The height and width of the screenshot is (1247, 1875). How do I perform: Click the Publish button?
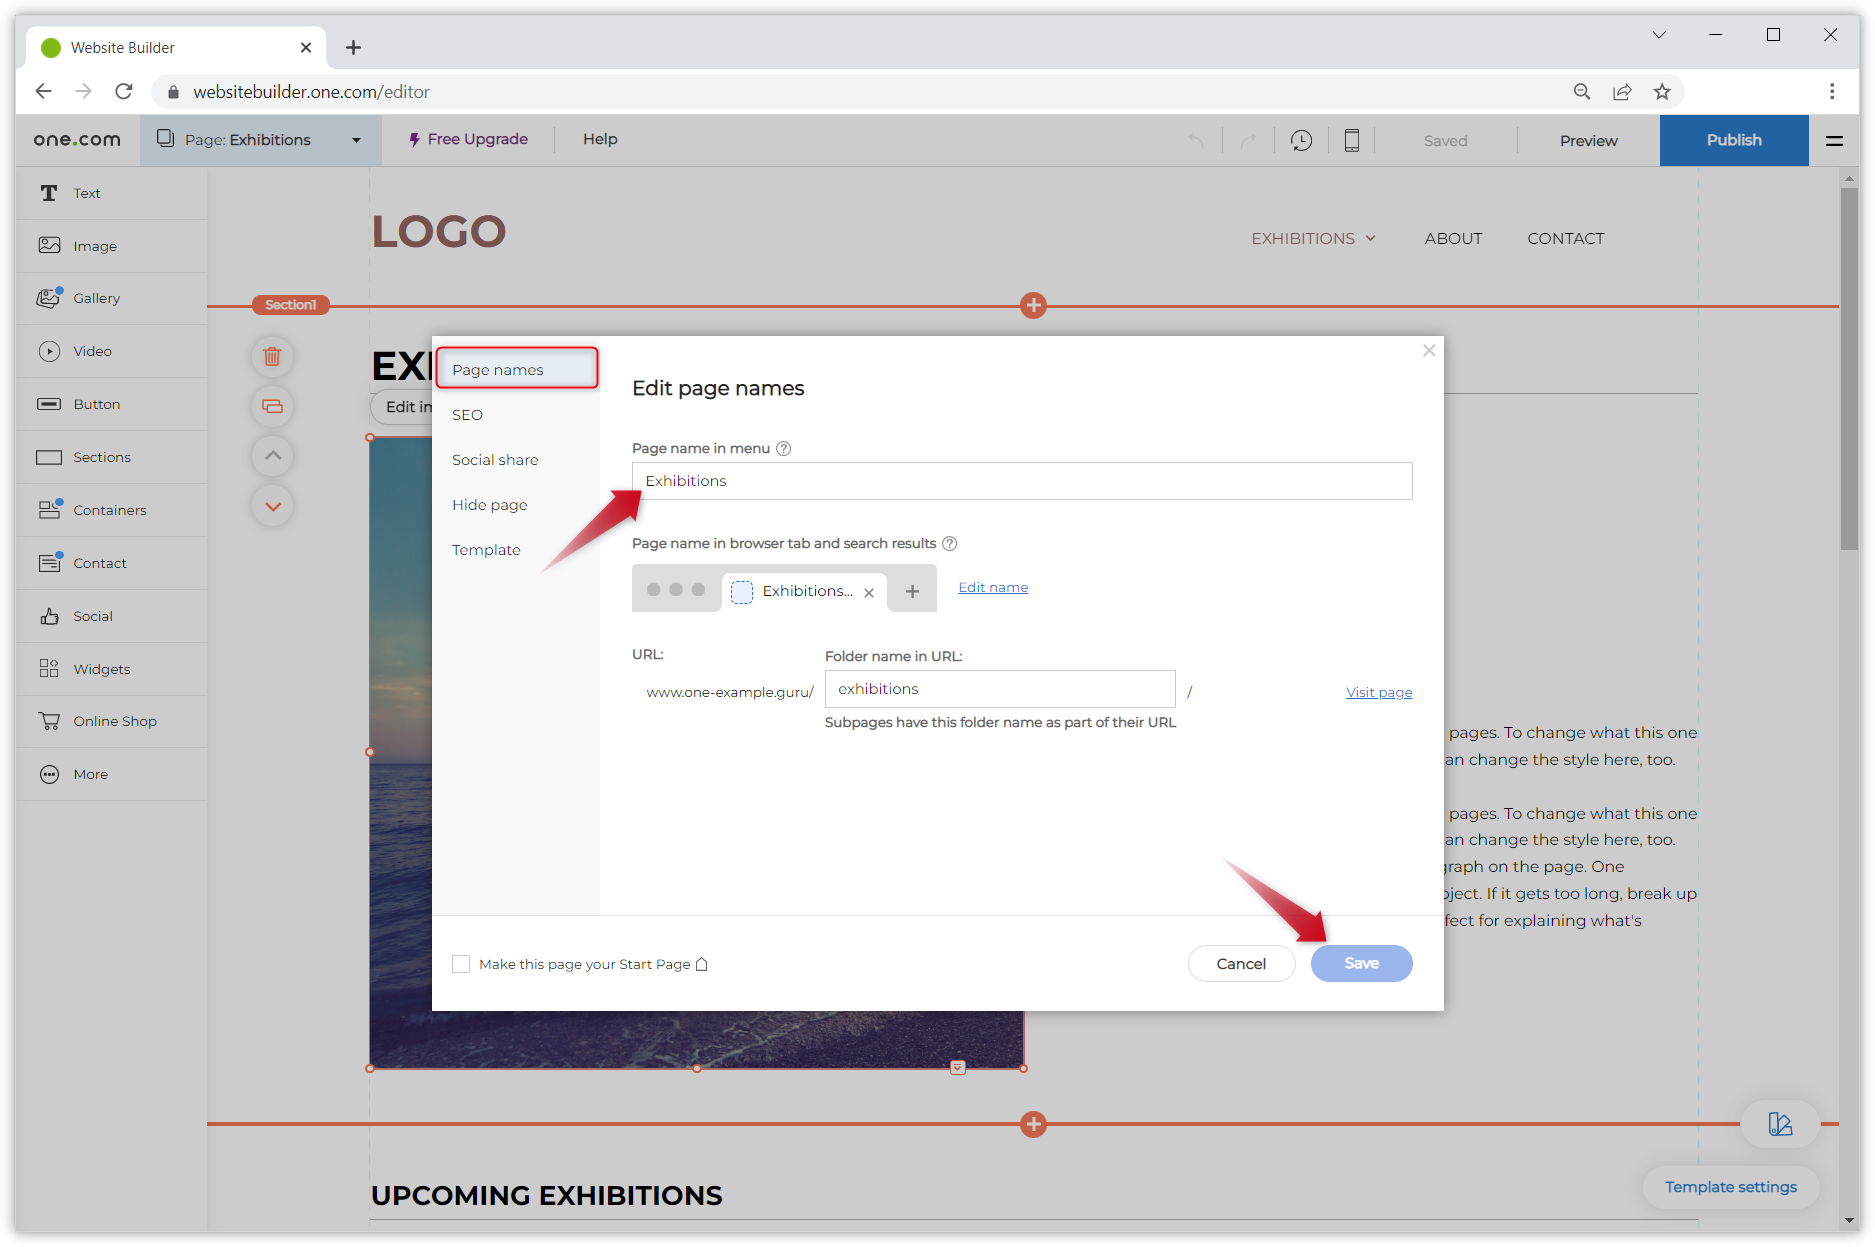pos(1734,140)
